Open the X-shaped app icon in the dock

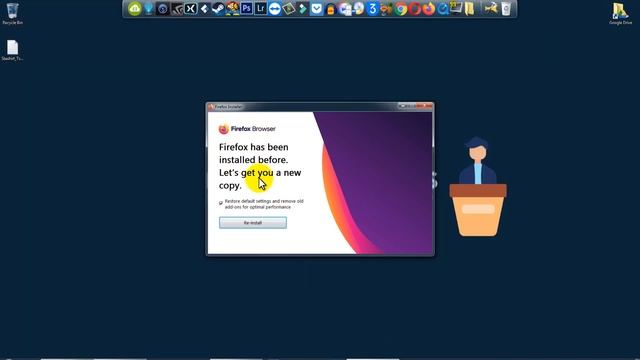[x=190, y=9]
